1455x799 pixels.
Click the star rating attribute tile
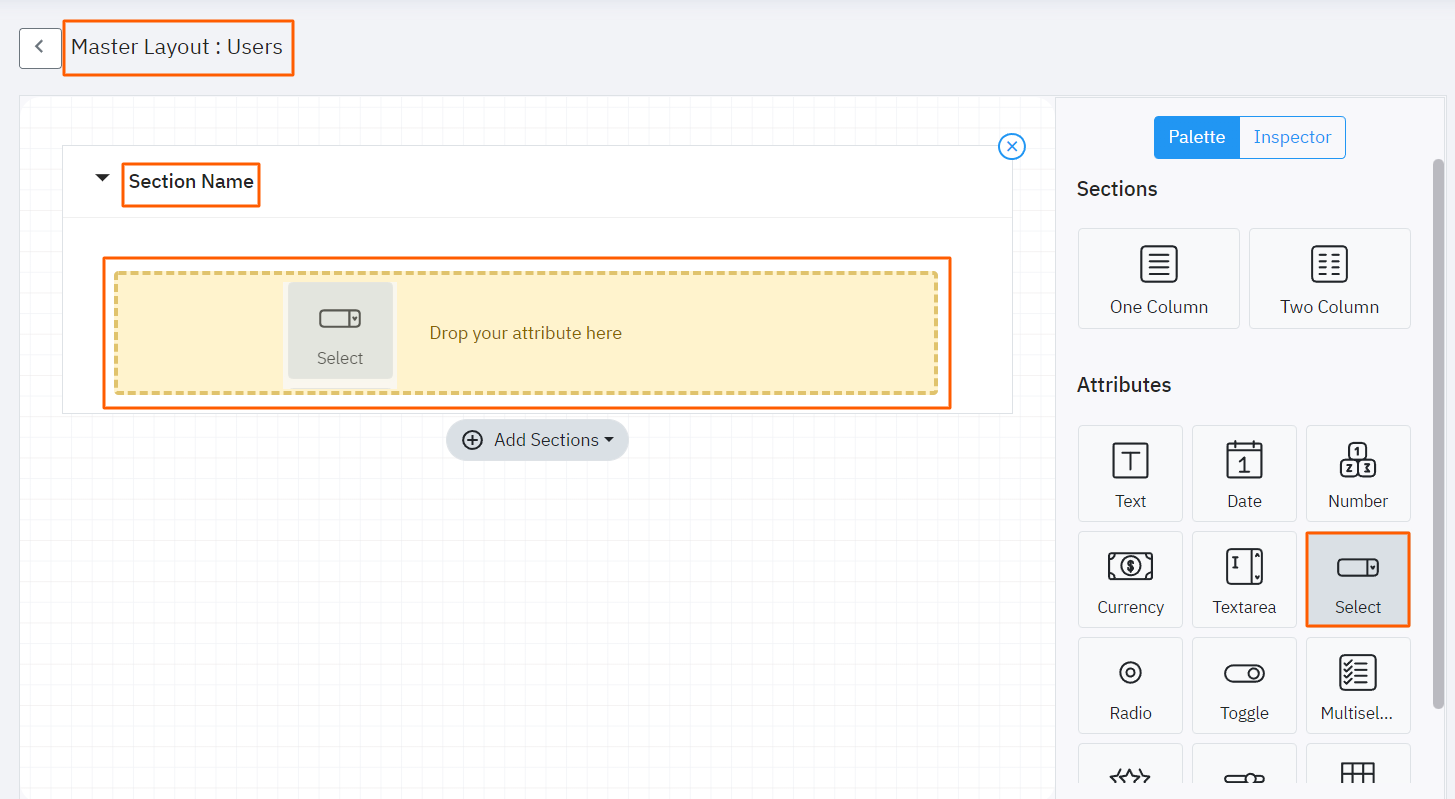coord(1130,772)
